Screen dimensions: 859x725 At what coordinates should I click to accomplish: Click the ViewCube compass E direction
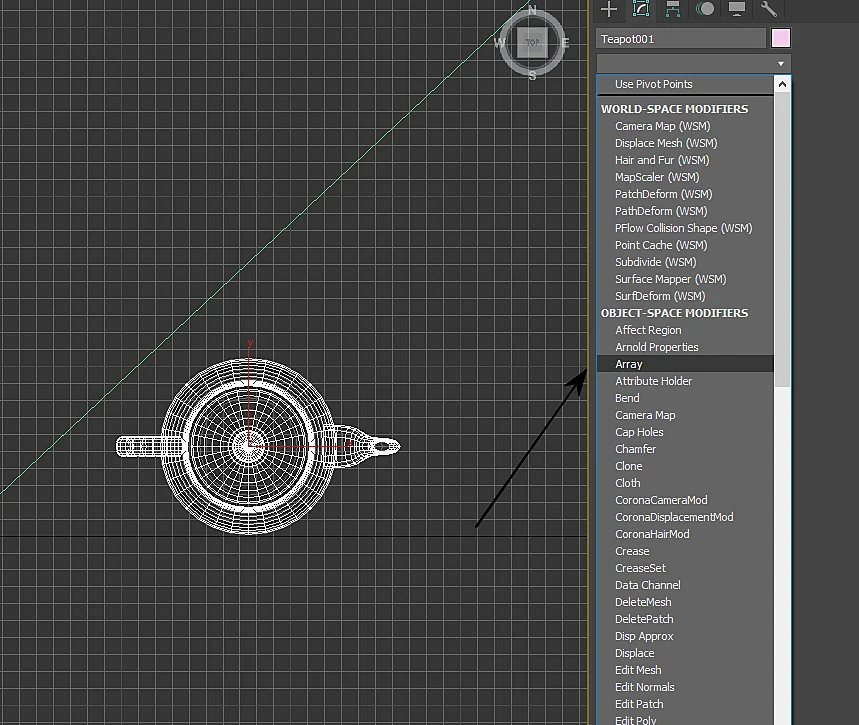(x=565, y=42)
